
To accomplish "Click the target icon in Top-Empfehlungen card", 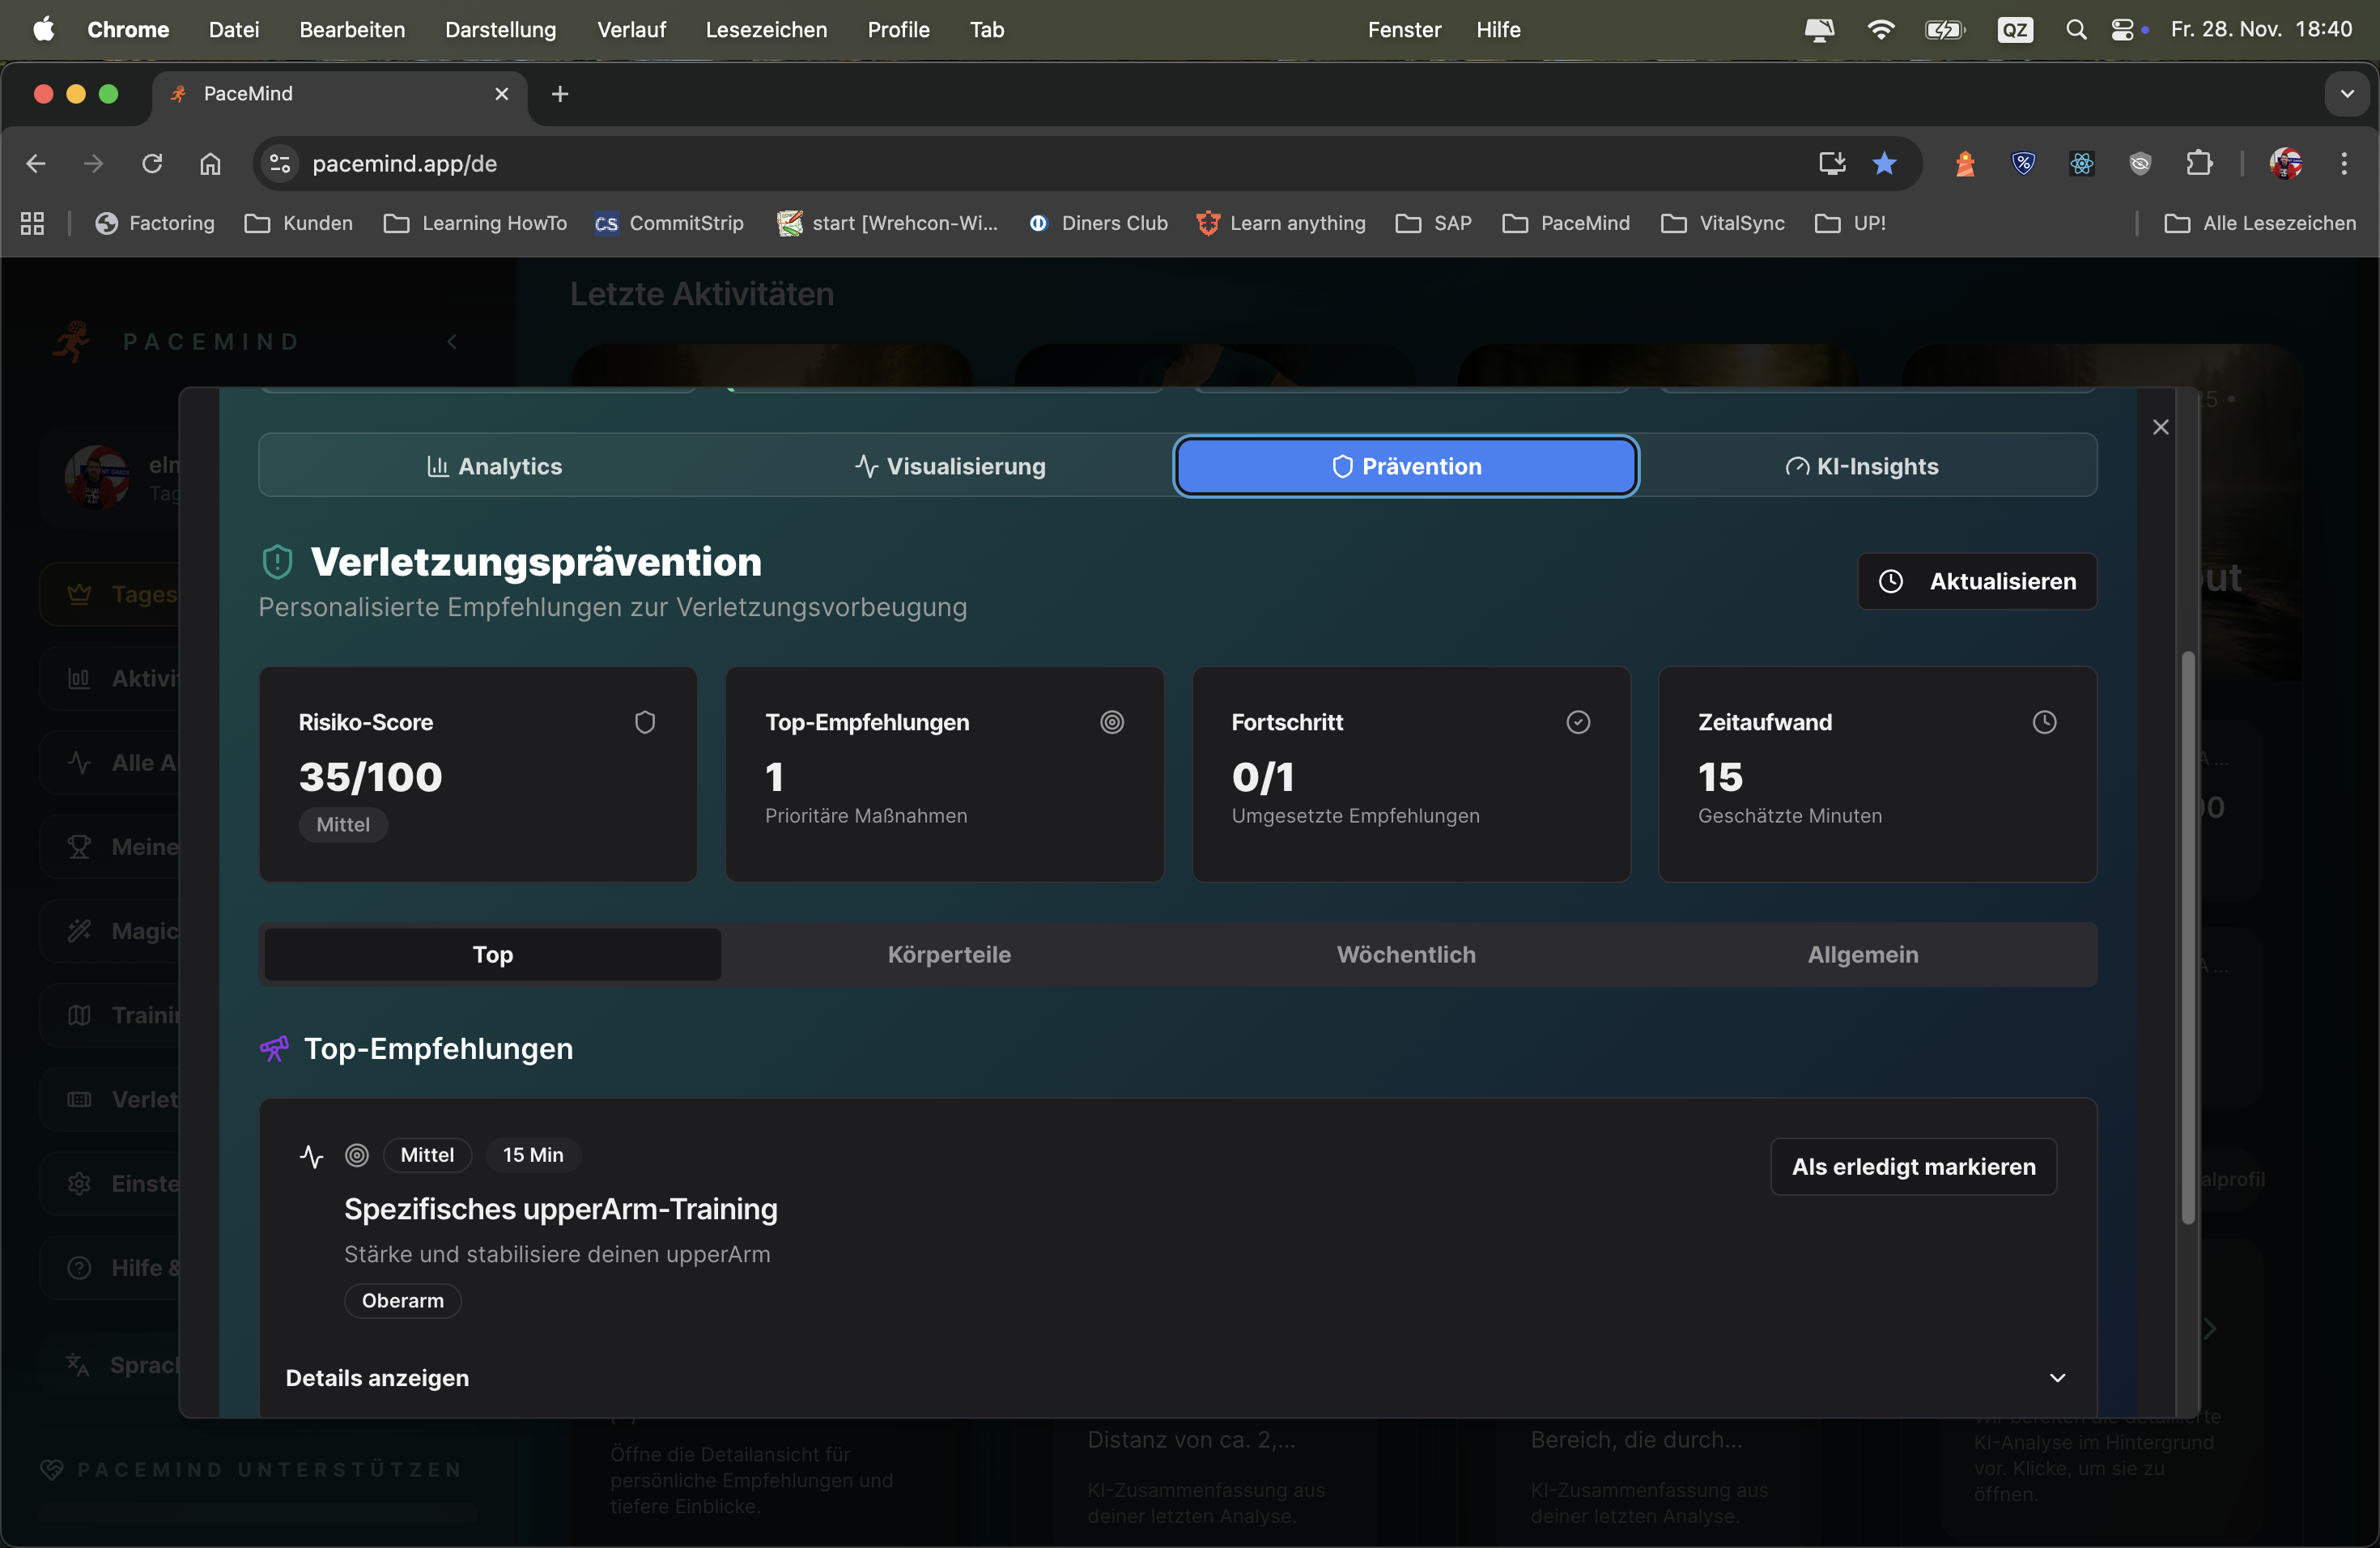I will coord(1112,722).
